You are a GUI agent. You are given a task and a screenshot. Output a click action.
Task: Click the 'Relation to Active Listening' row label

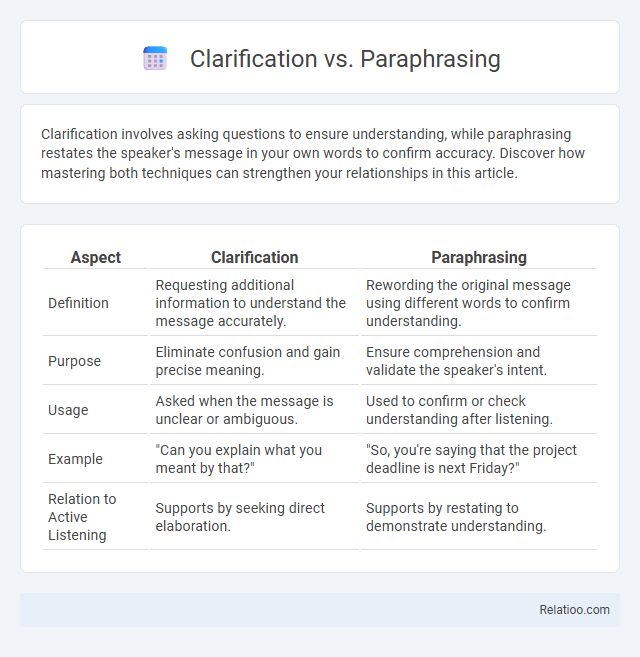[82, 517]
